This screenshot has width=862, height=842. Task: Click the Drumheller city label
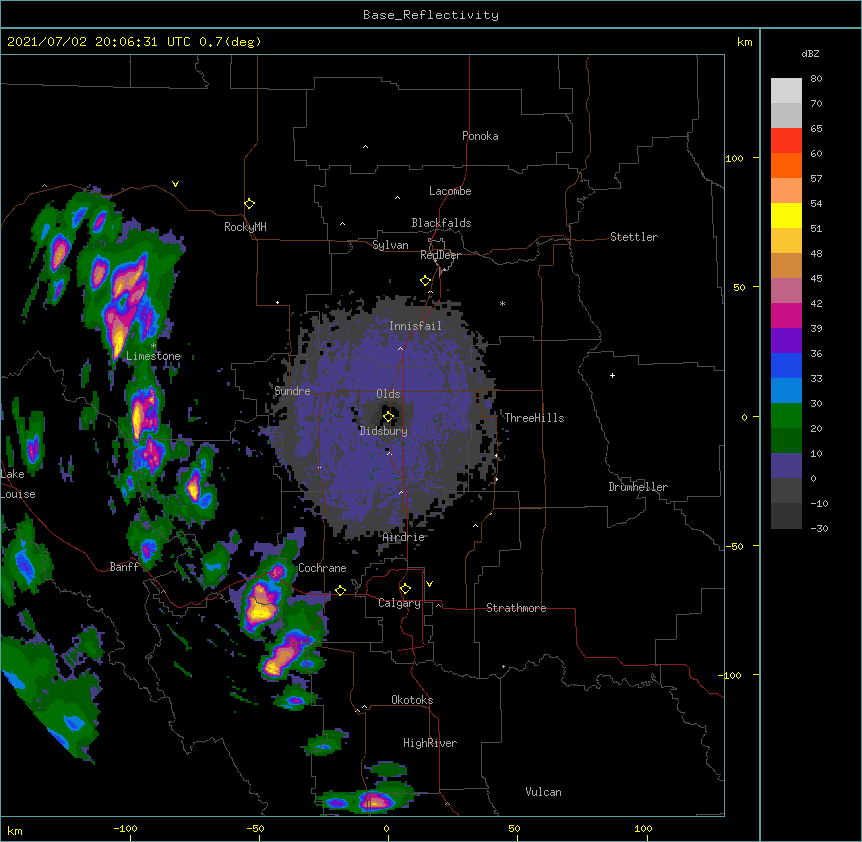(x=638, y=487)
